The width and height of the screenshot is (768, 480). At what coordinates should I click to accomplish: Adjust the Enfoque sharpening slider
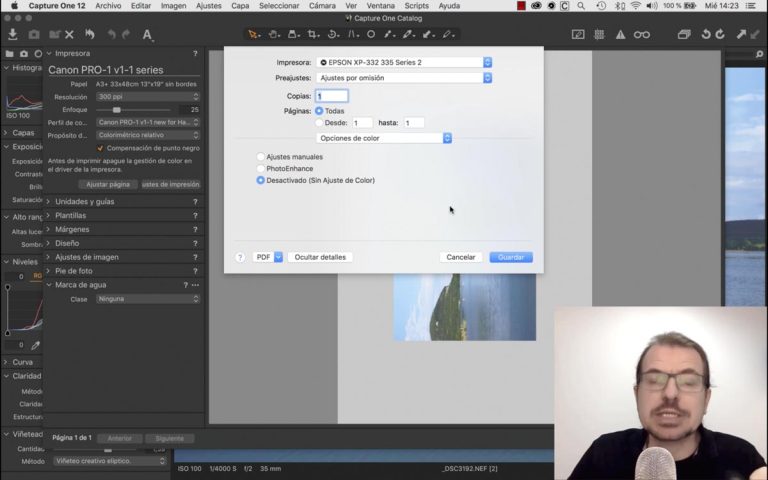coord(117,110)
